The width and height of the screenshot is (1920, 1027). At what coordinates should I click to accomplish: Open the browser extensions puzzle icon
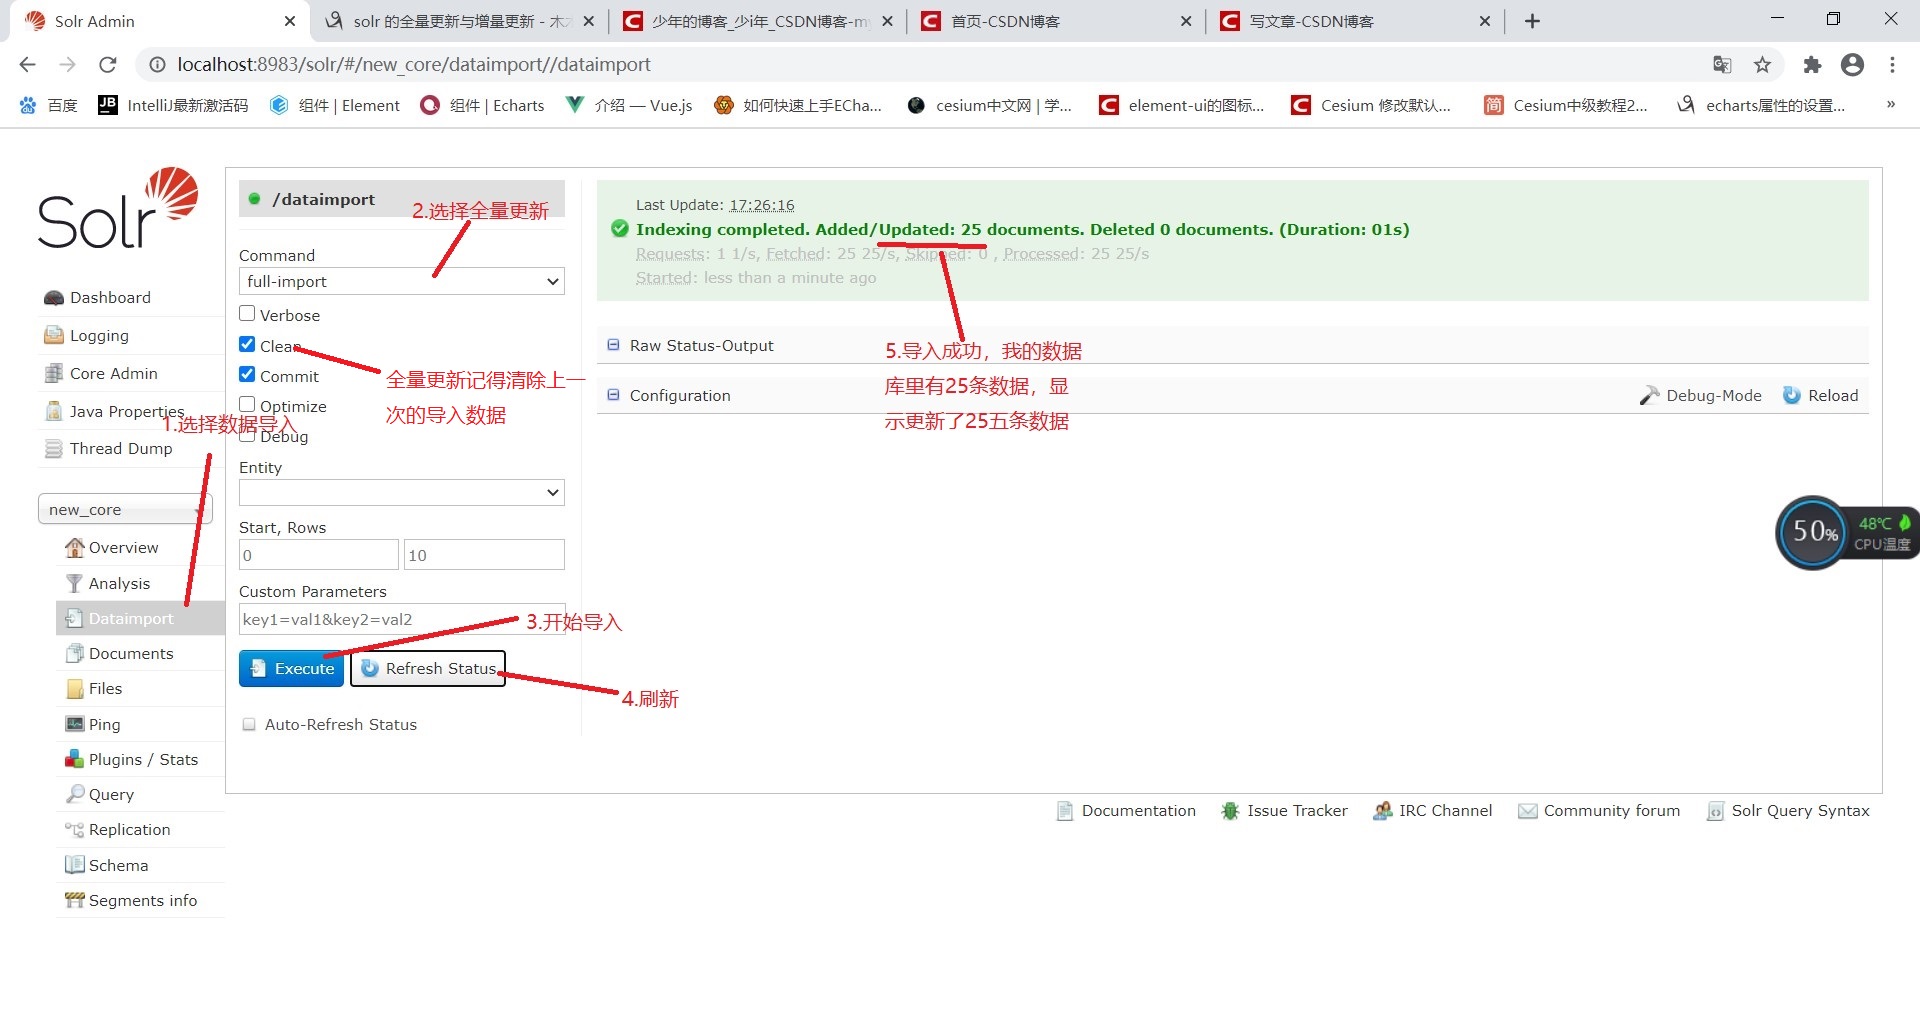pos(1812,65)
